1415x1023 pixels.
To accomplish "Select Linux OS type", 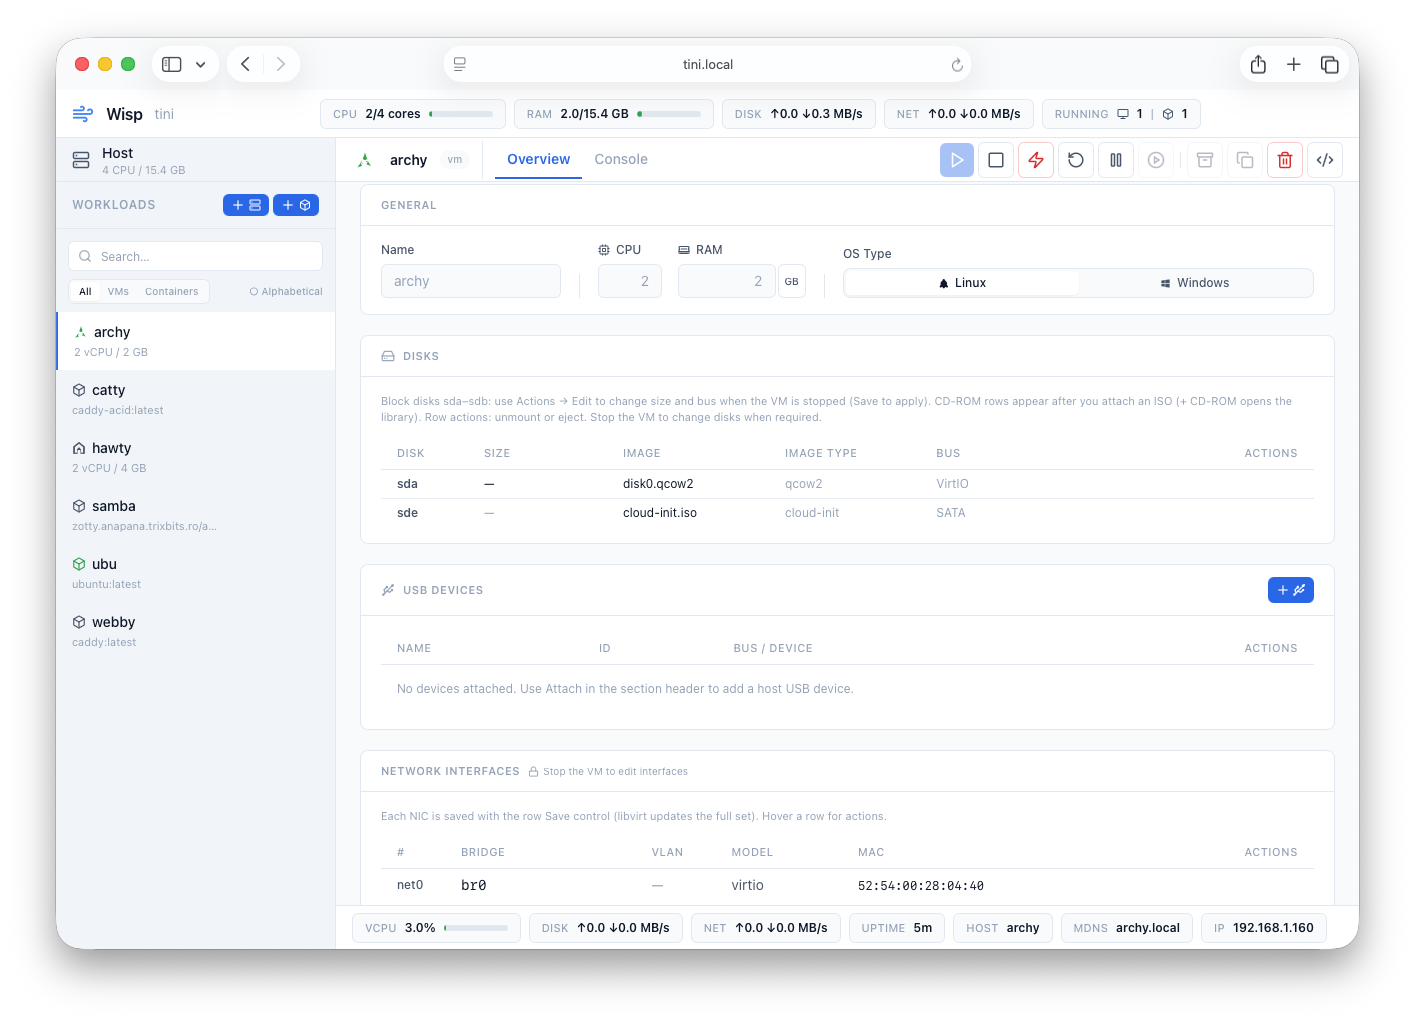I will coord(962,283).
